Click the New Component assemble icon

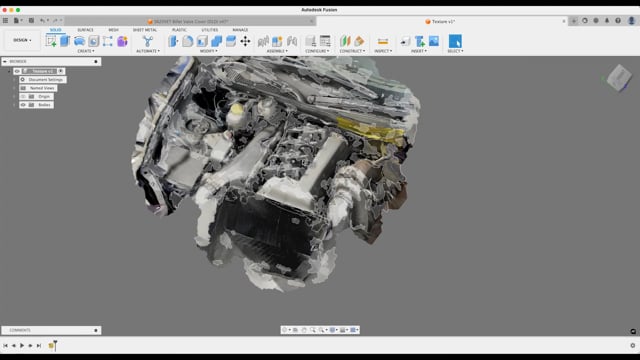(x=277, y=41)
